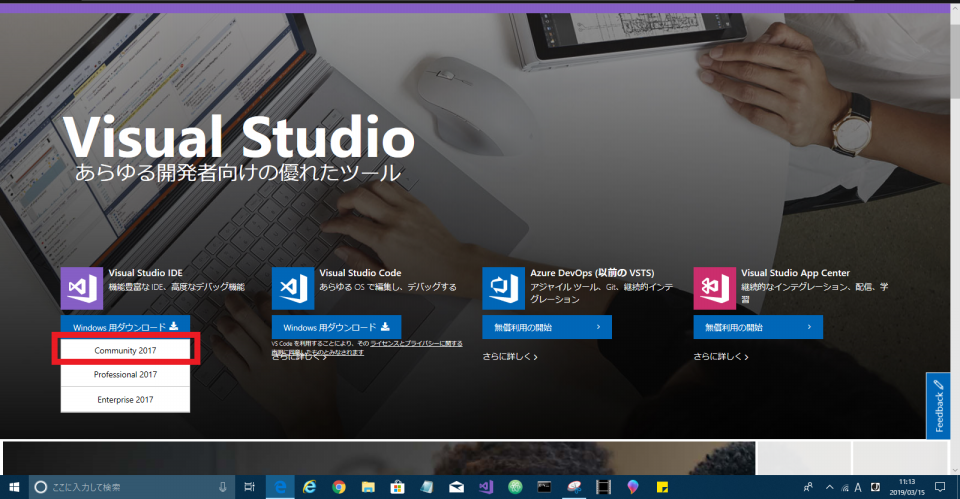Viewport: 960px width, 499px height.
Task: Click the Azure DevOps logo icon
Action: pos(503,288)
